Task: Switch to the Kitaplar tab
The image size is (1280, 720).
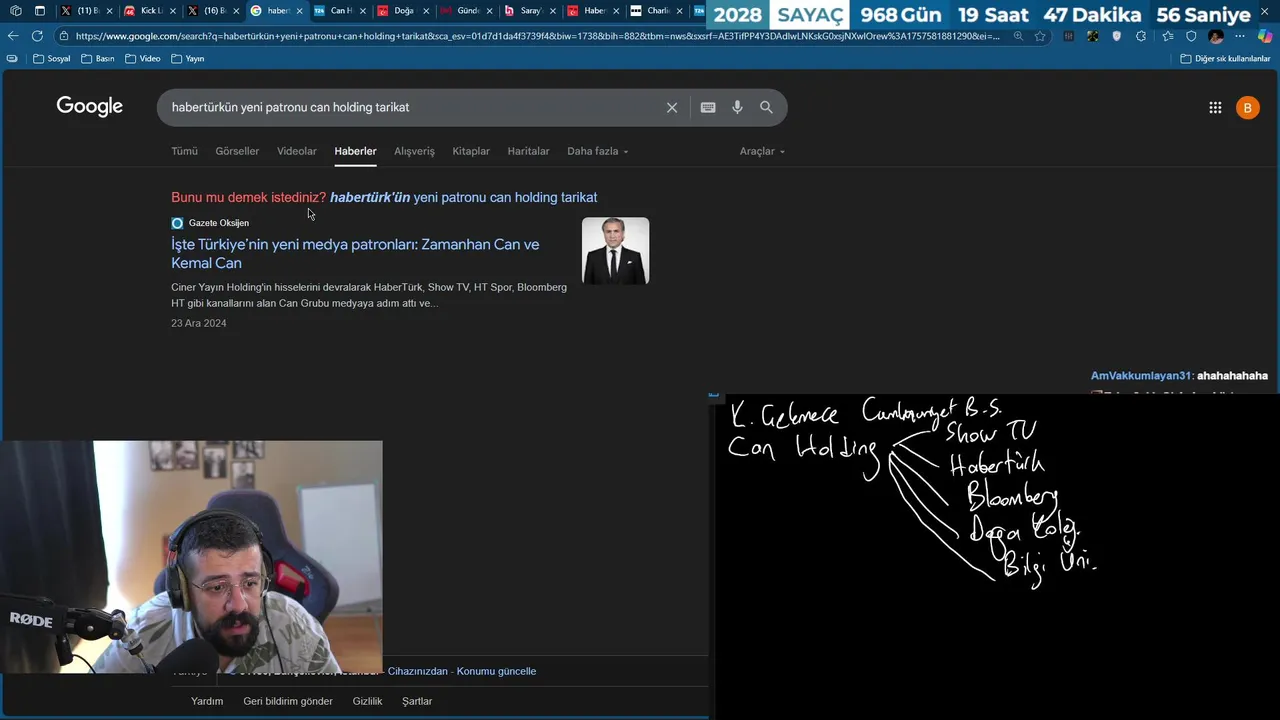Action: 471,151
